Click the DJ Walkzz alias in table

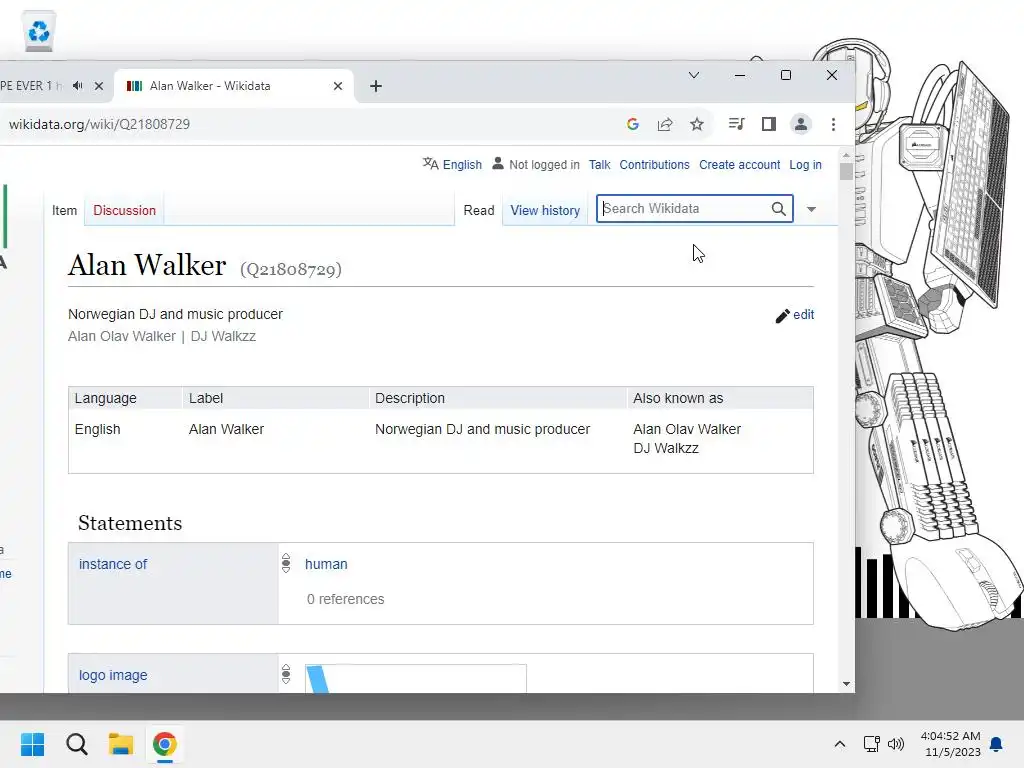665,449
